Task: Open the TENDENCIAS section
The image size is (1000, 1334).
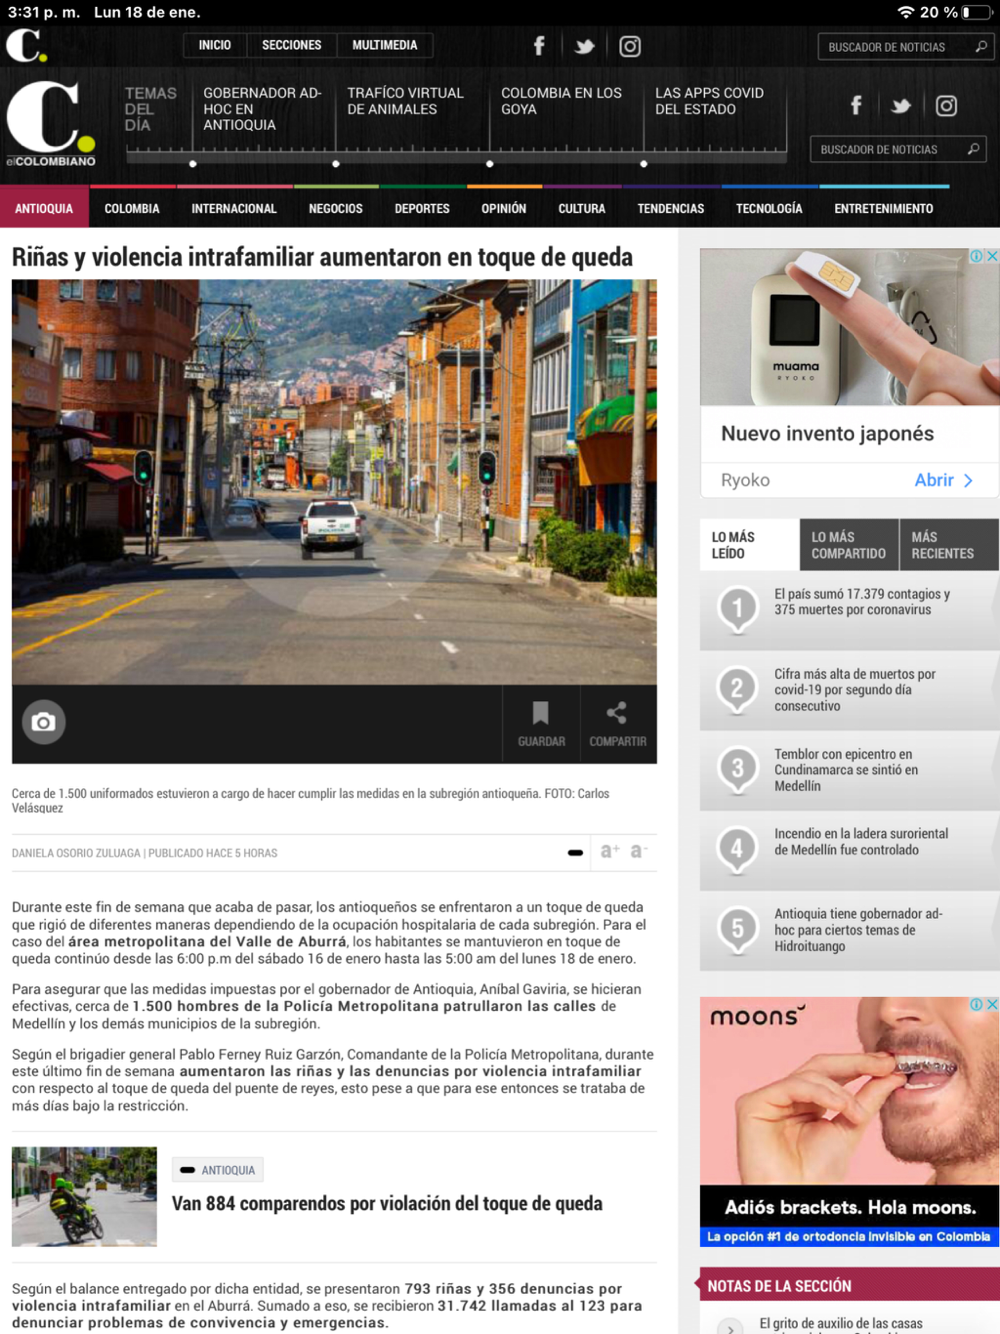Action: coord(671,208)
